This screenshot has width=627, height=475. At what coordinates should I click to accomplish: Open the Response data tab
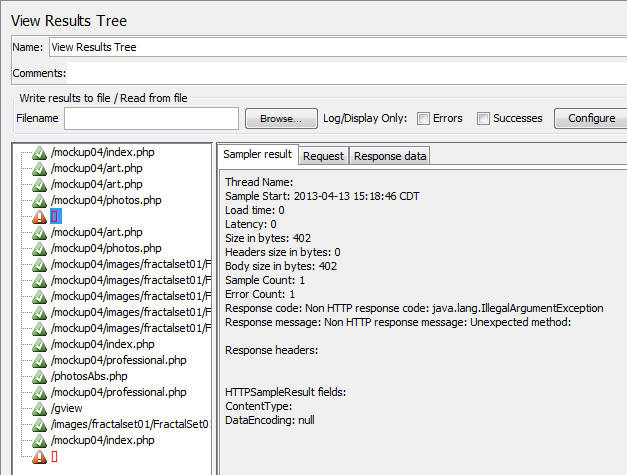(390, 156)
